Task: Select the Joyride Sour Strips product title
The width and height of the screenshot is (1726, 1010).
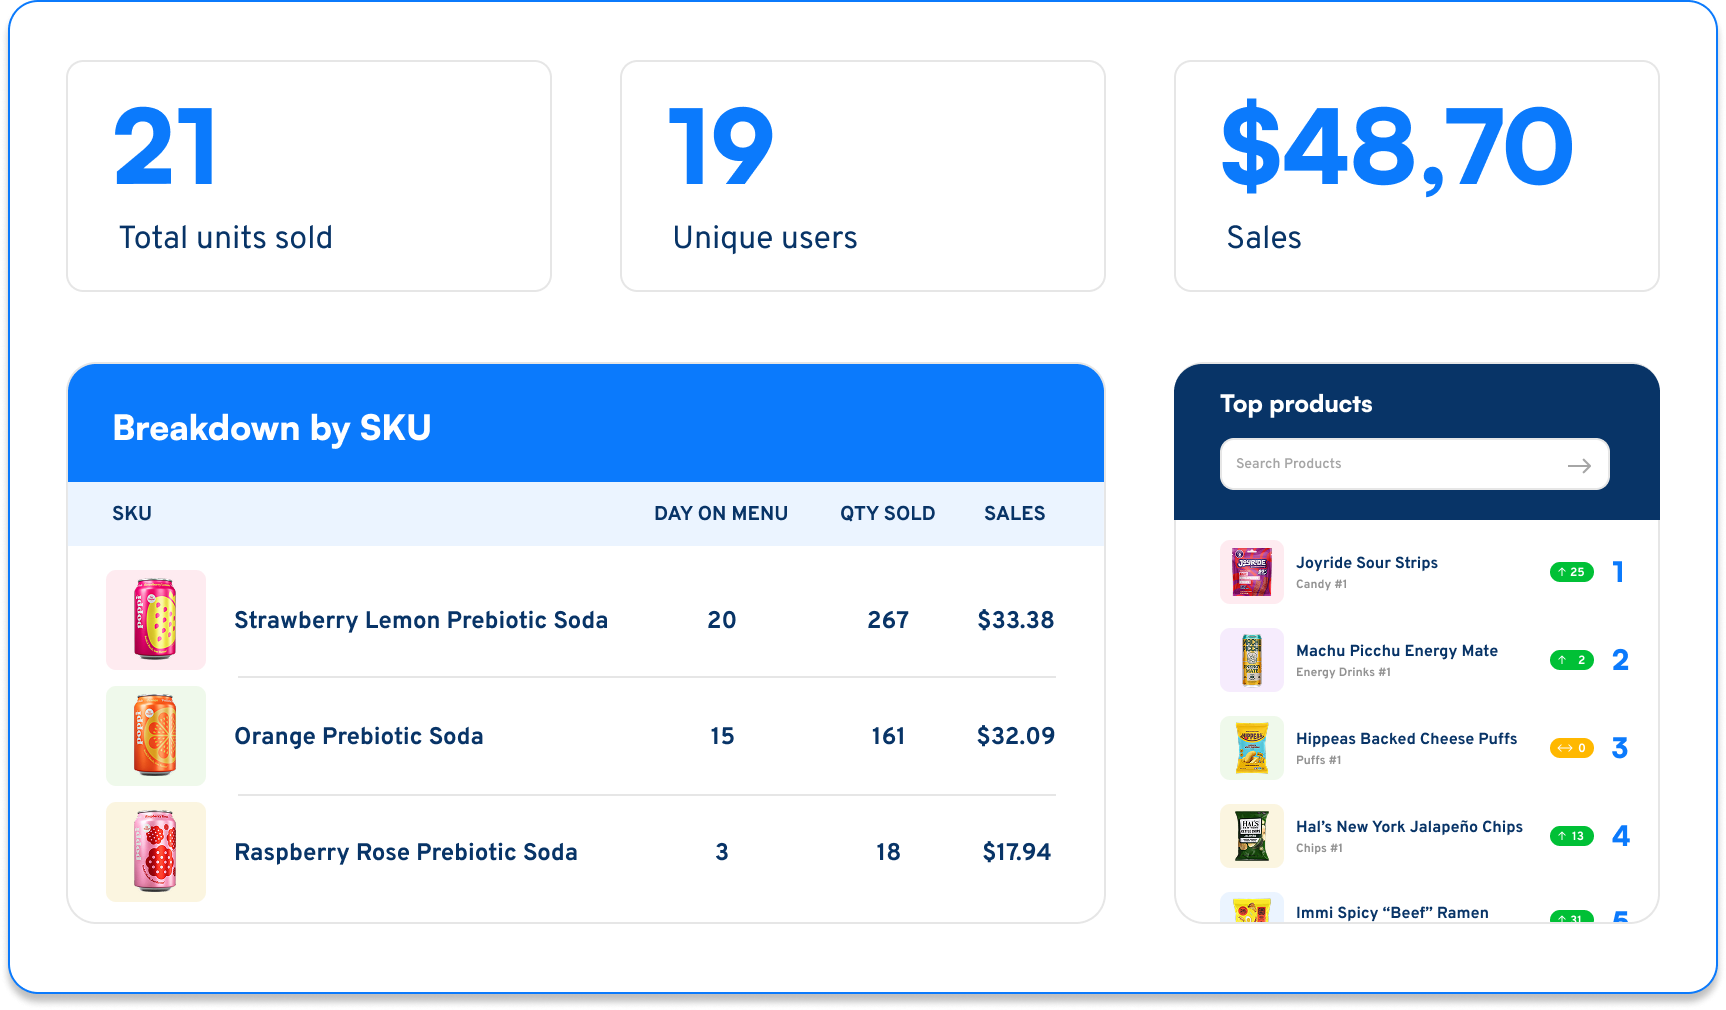Action: pos(1367,563)
